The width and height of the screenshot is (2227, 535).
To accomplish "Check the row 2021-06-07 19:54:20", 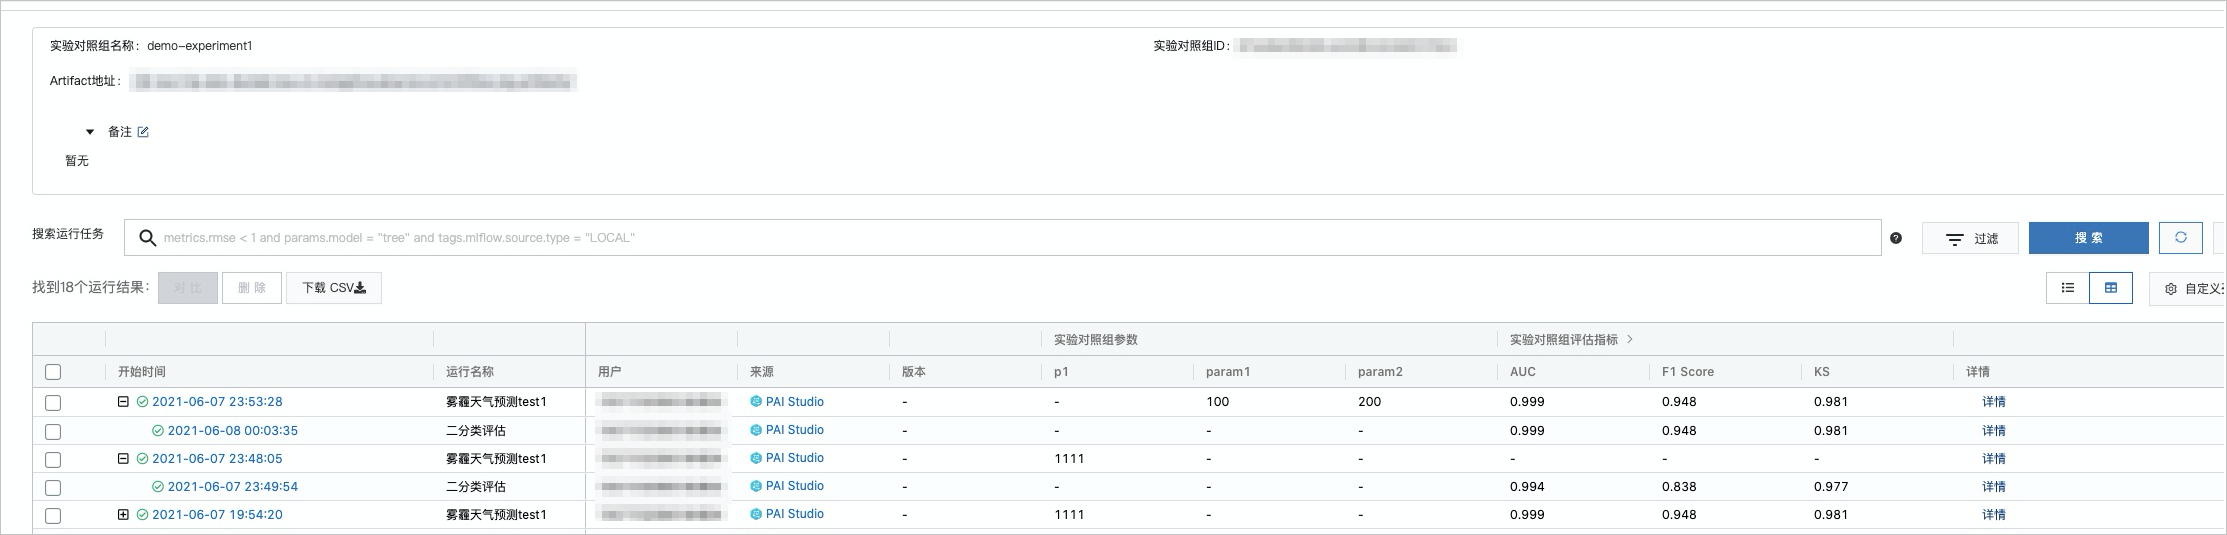I will tap(53, 516).
